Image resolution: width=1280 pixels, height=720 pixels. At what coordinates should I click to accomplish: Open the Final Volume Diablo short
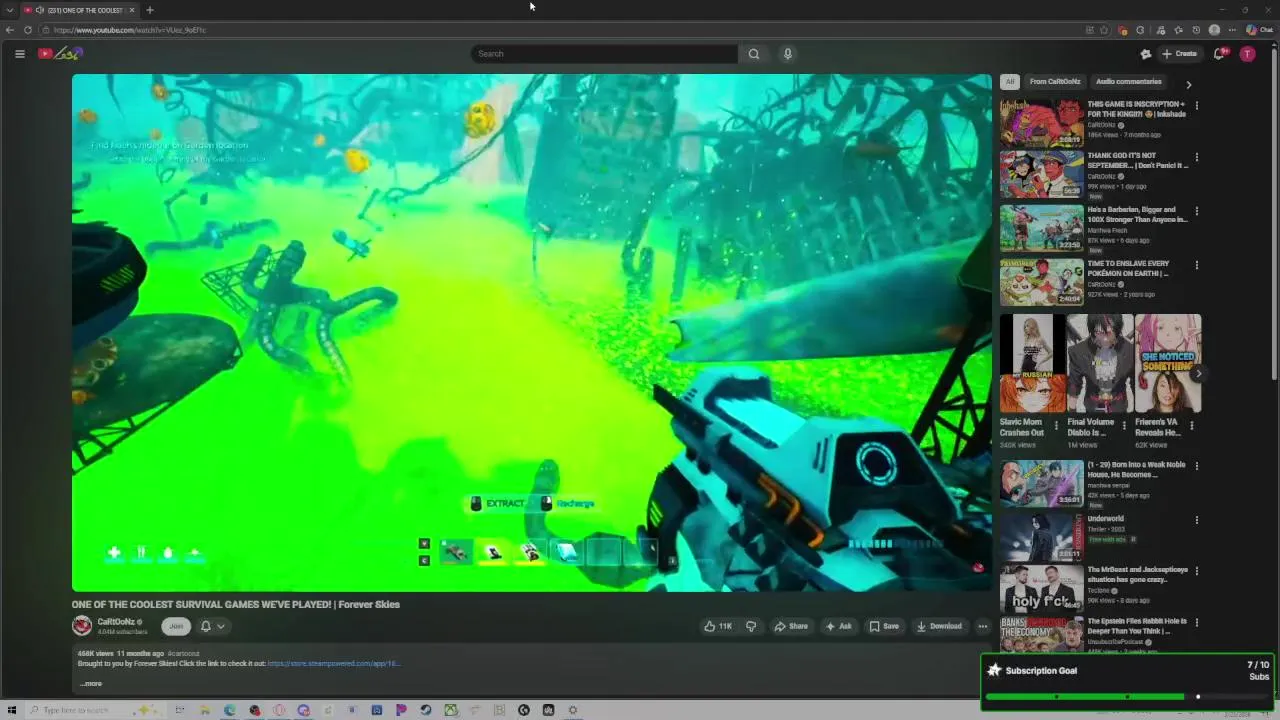(x=1099, y=363)
